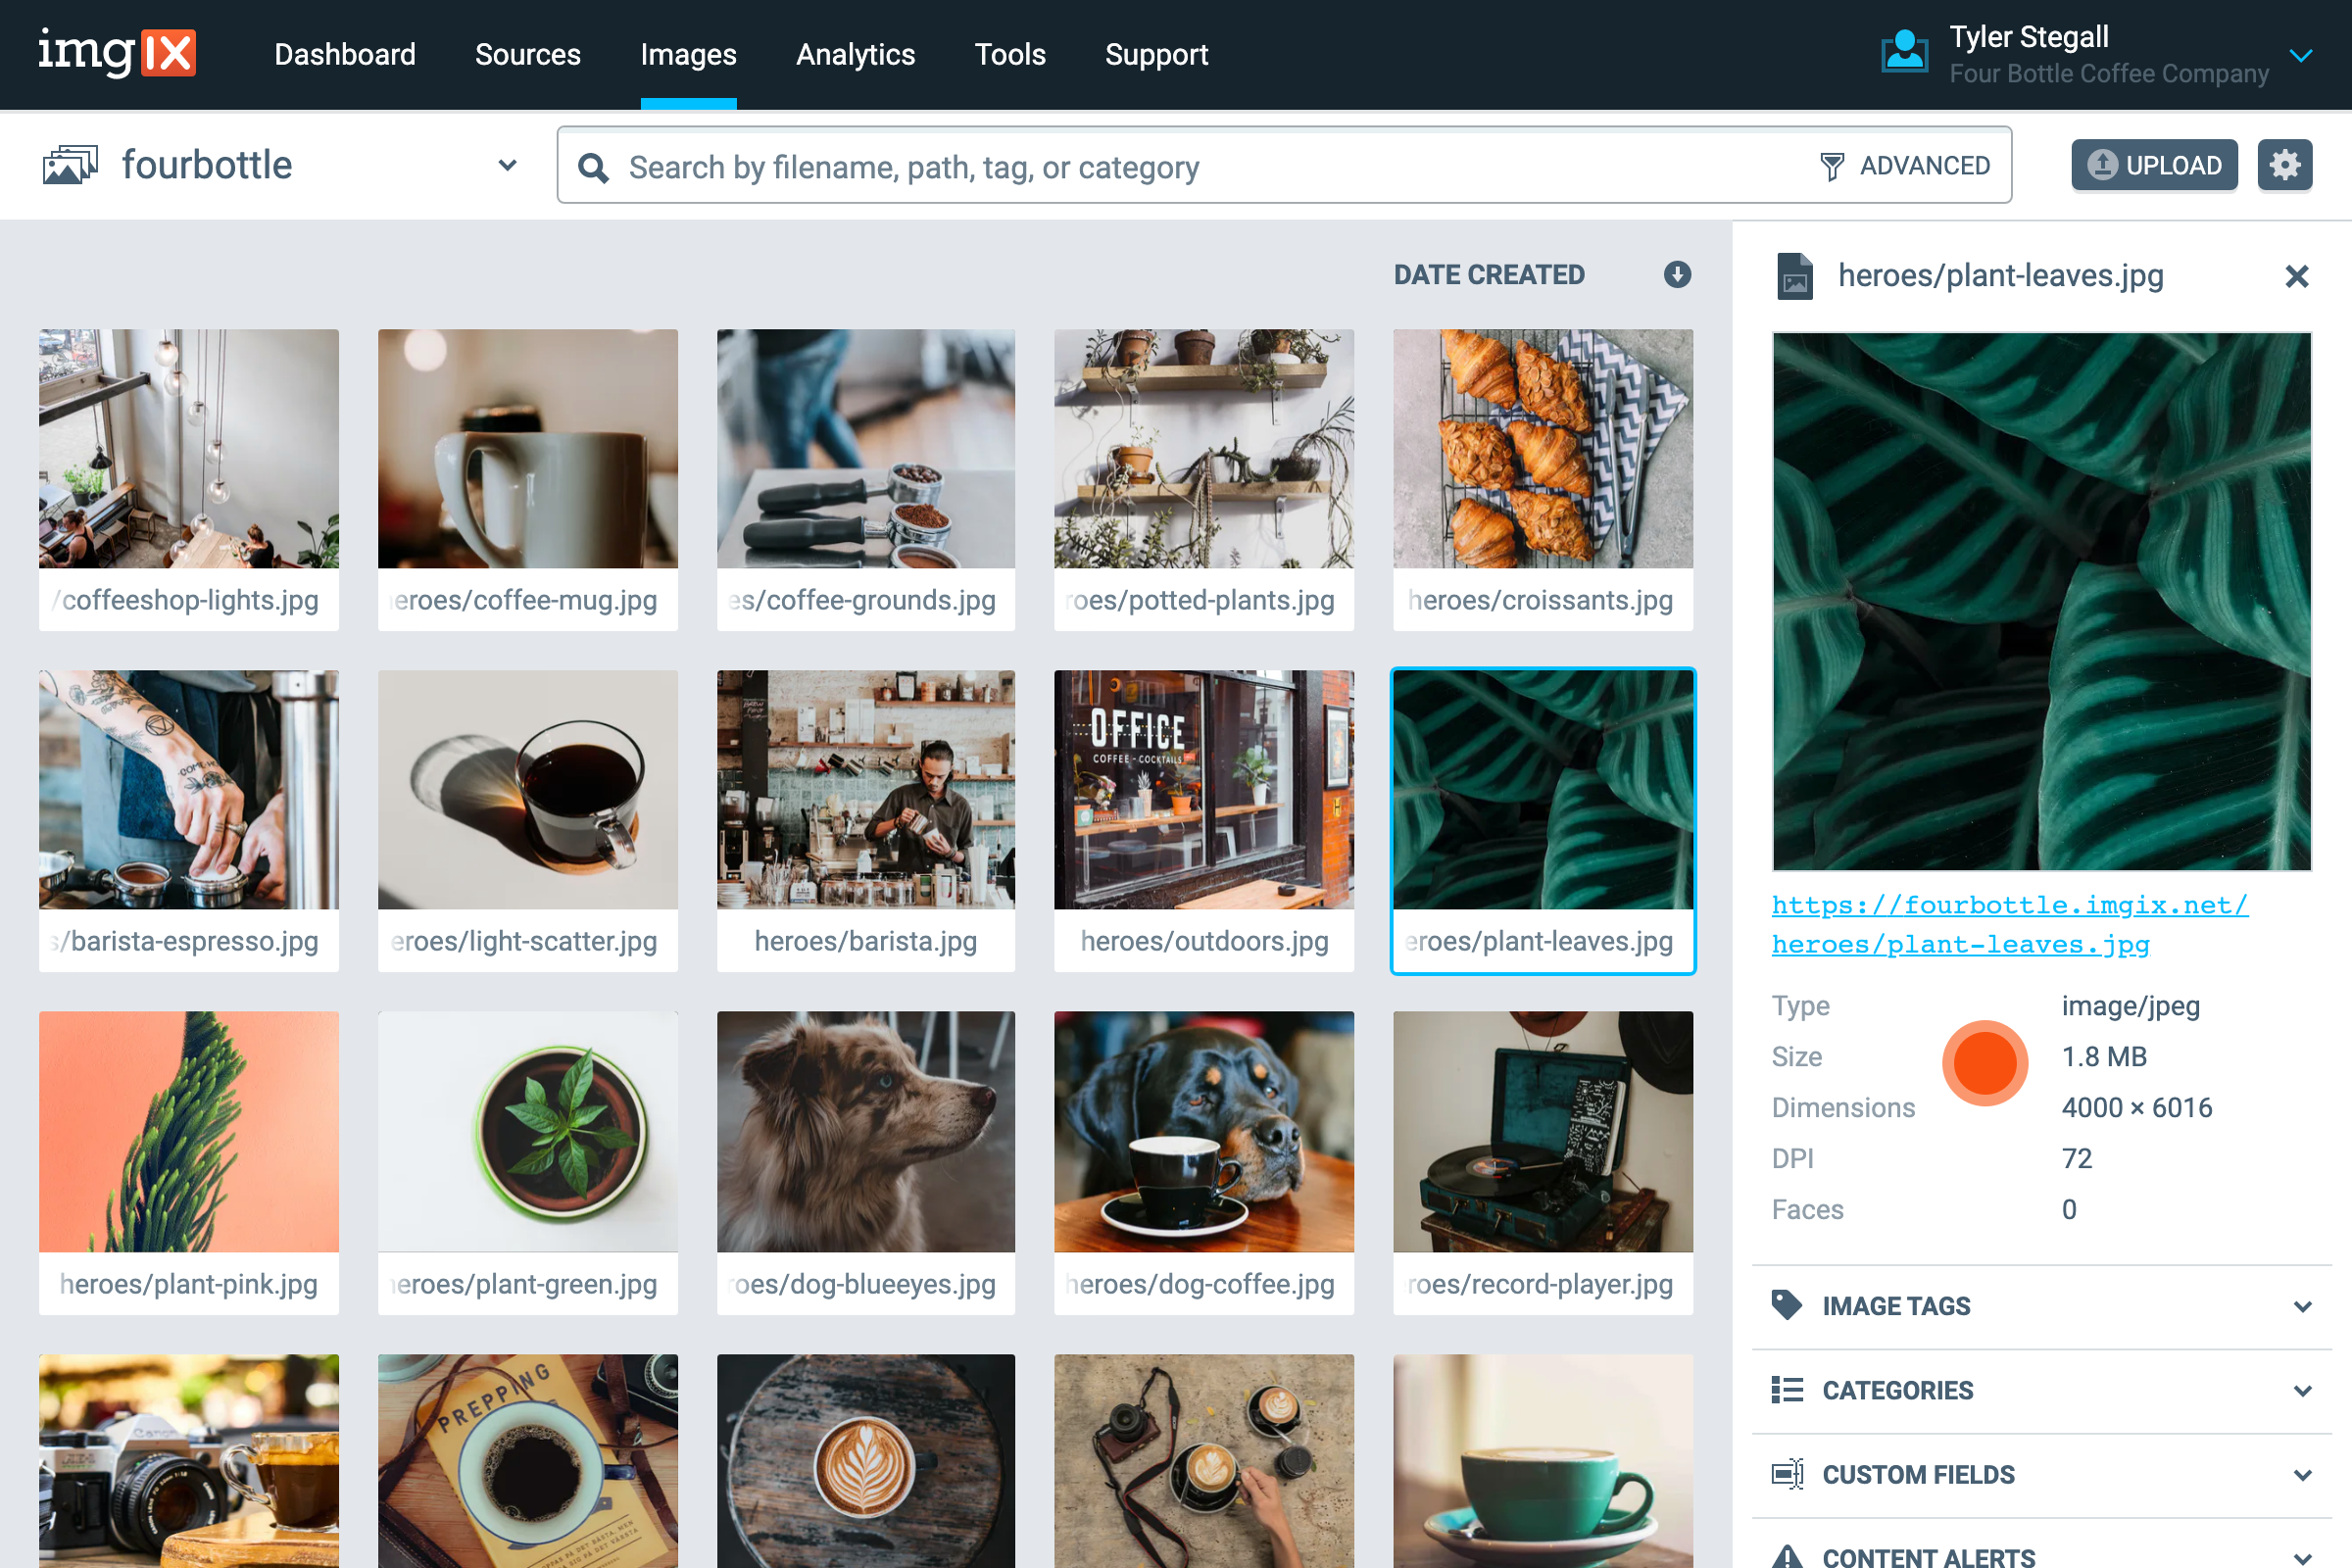Click the Upload button
Image resolution: width=2352 pixels, height=1568 pixels.
[2153, 165]
